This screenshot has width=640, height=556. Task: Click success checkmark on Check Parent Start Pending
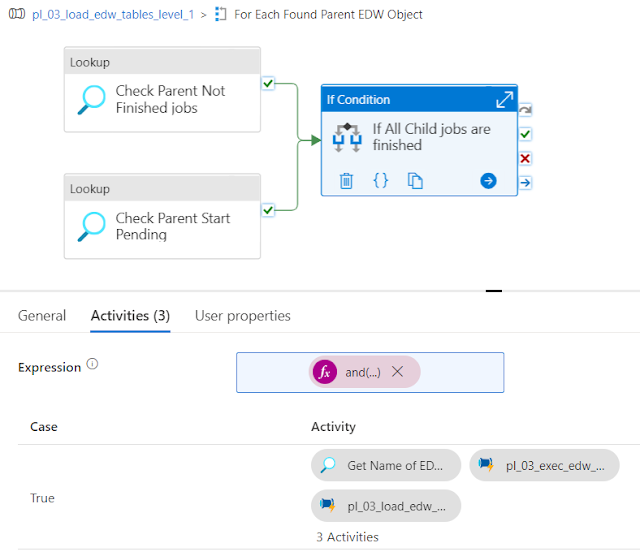pyautogui.click(x=268, y=210)
